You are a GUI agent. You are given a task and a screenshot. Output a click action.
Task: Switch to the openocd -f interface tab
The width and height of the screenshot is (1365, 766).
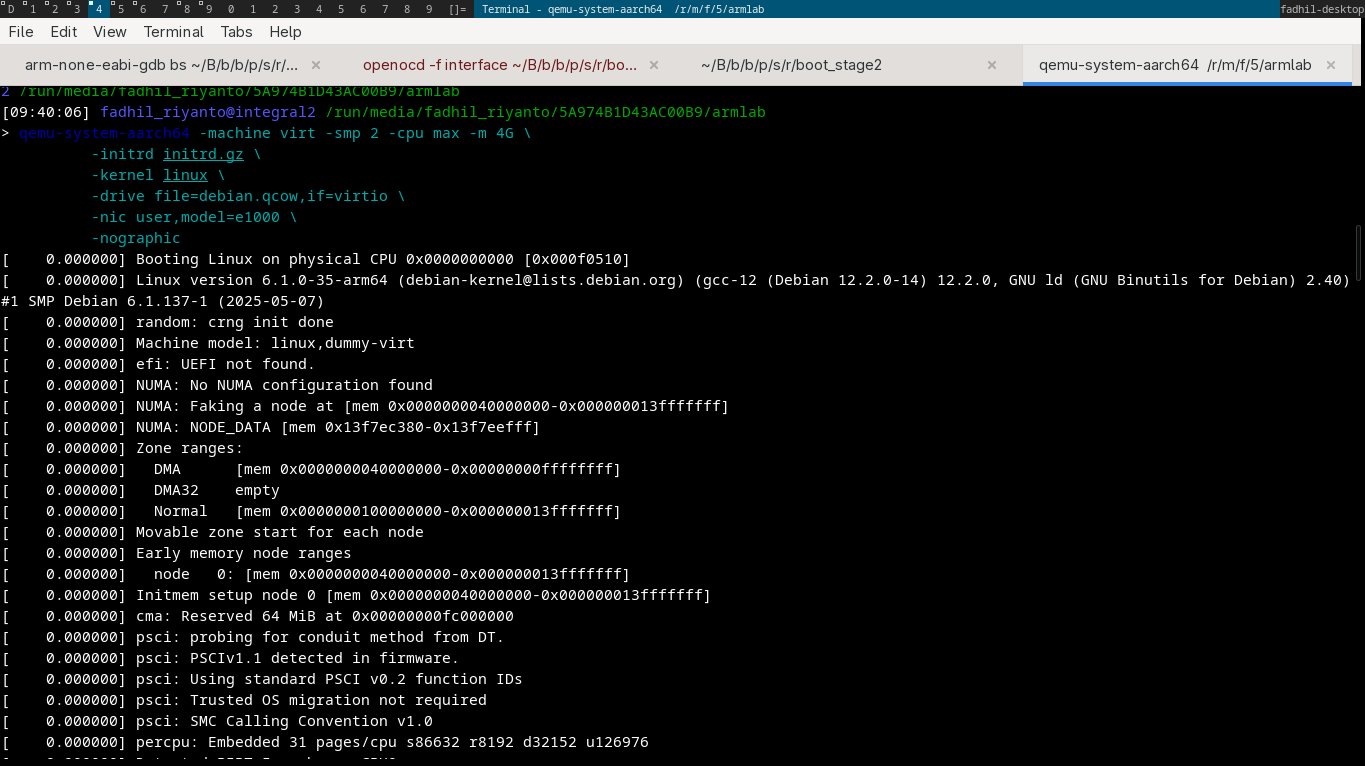499,65
